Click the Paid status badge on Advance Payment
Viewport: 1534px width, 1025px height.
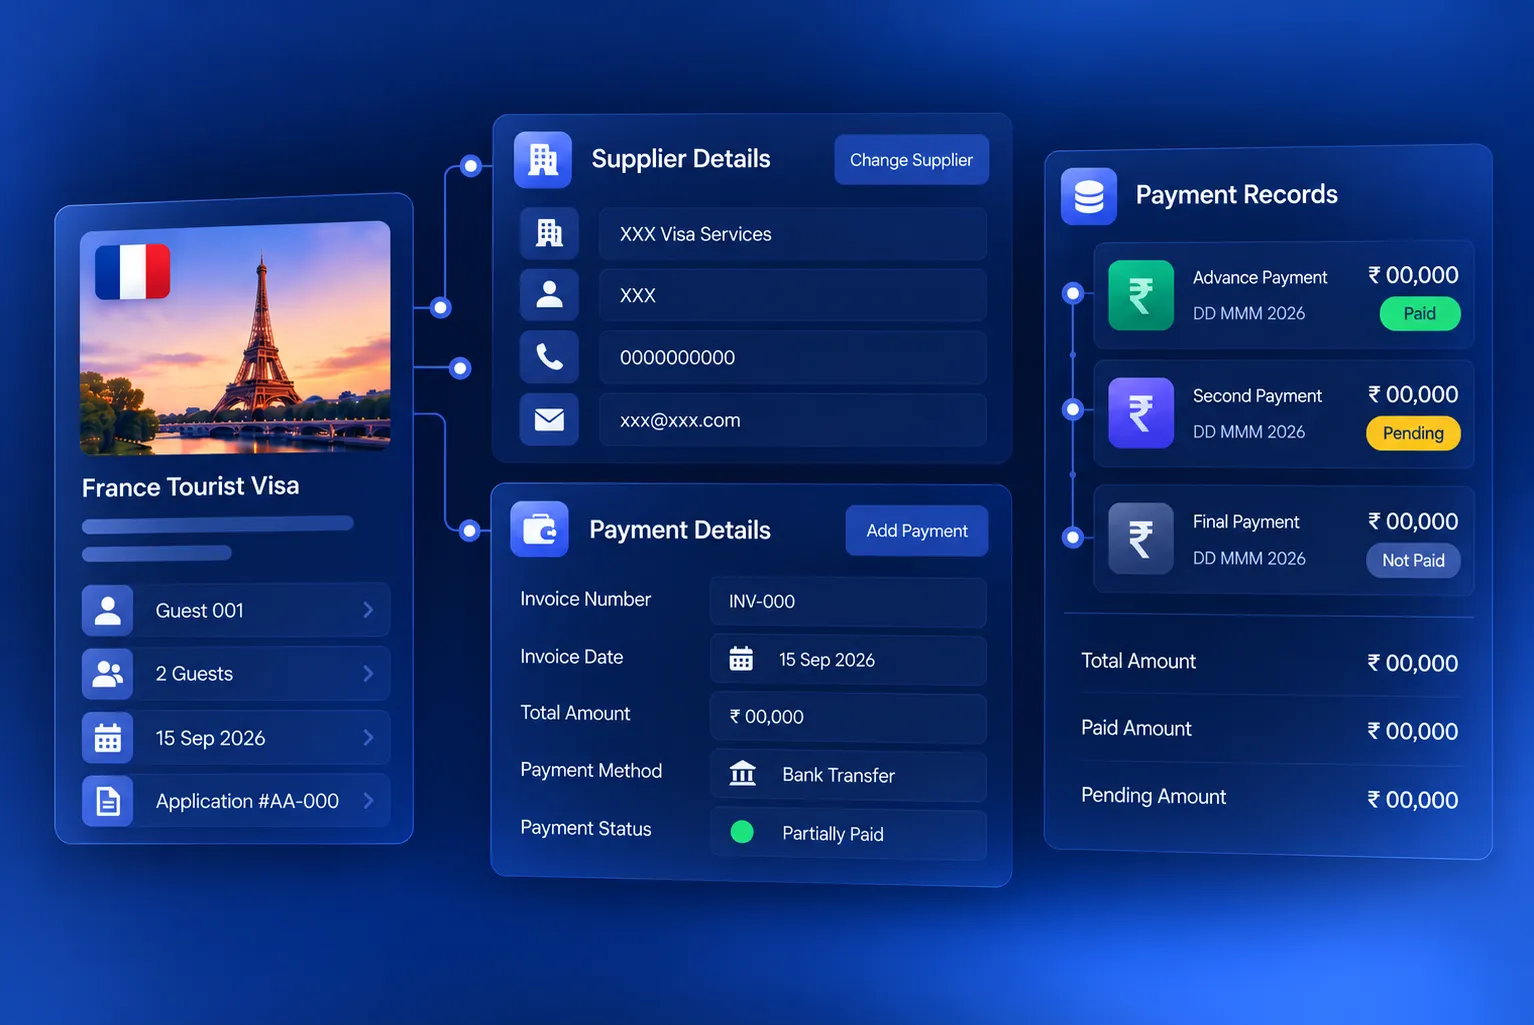1420,314
